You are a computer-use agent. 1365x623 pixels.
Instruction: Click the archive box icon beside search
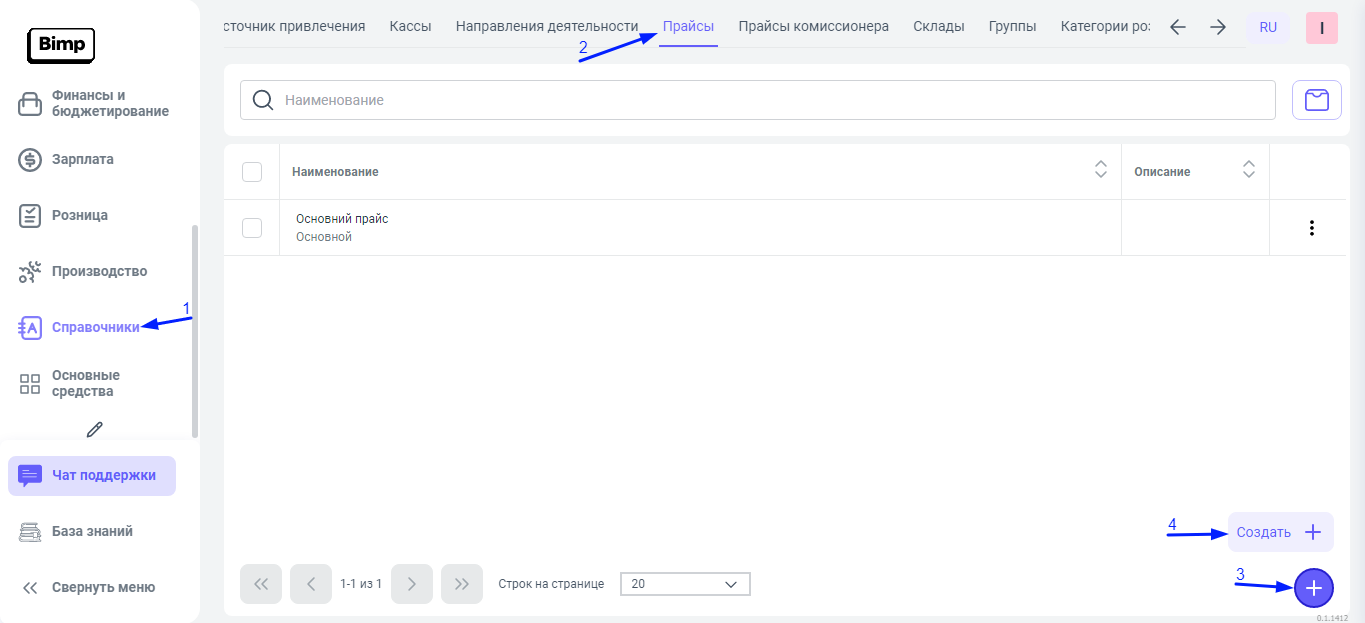[1316, 100]
